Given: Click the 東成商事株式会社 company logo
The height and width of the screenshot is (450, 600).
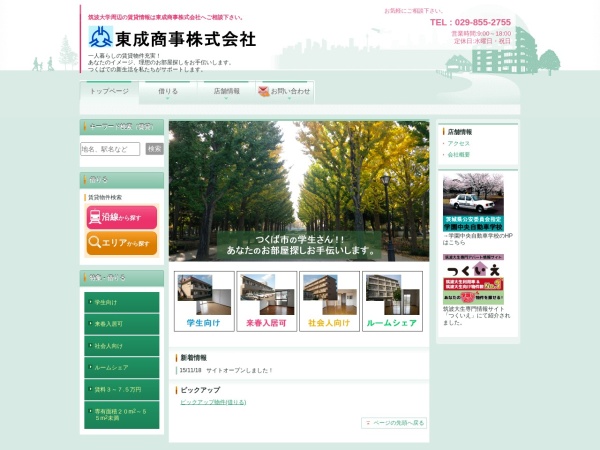Looking at the screenshot, I should tap(172, 38).
